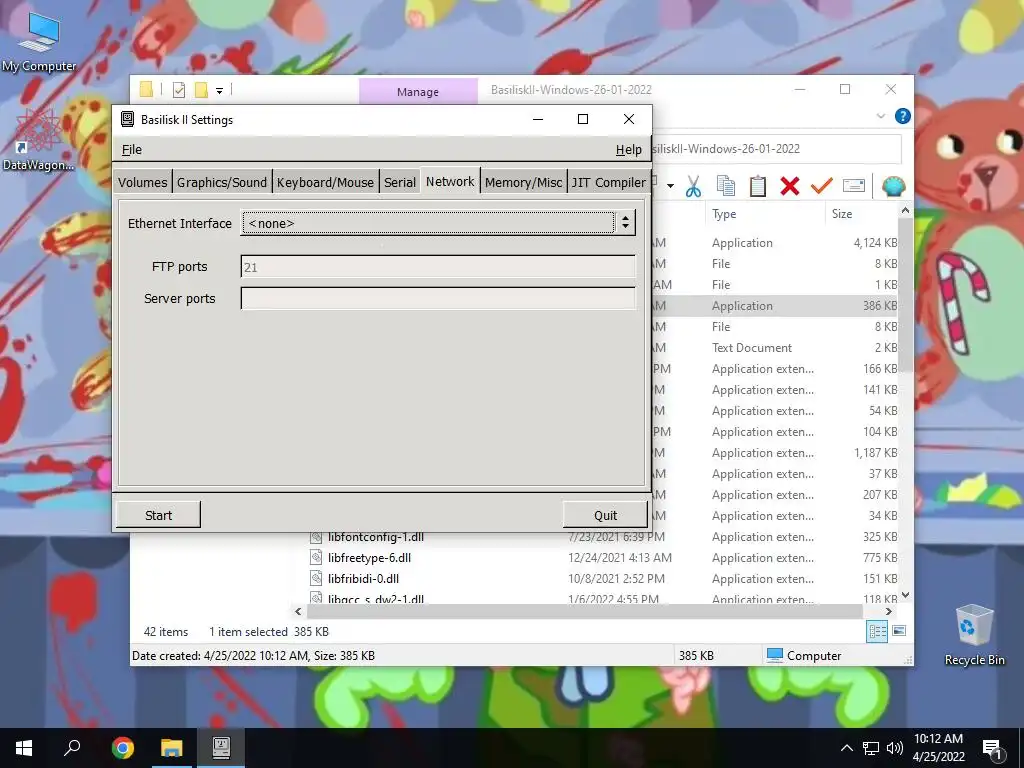Open the view dropdown arrow left of scissors
This screenshot has width=1024, height=768.
670,186
